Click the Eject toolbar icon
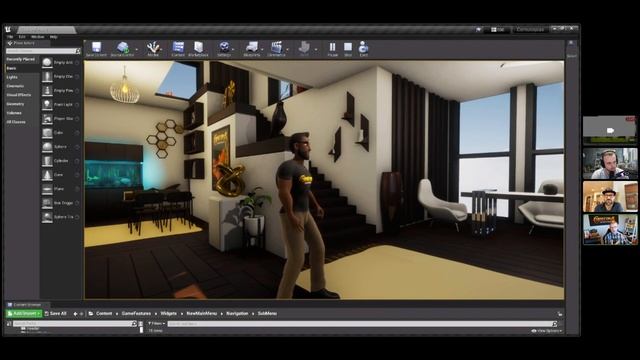 coord(363,47)
